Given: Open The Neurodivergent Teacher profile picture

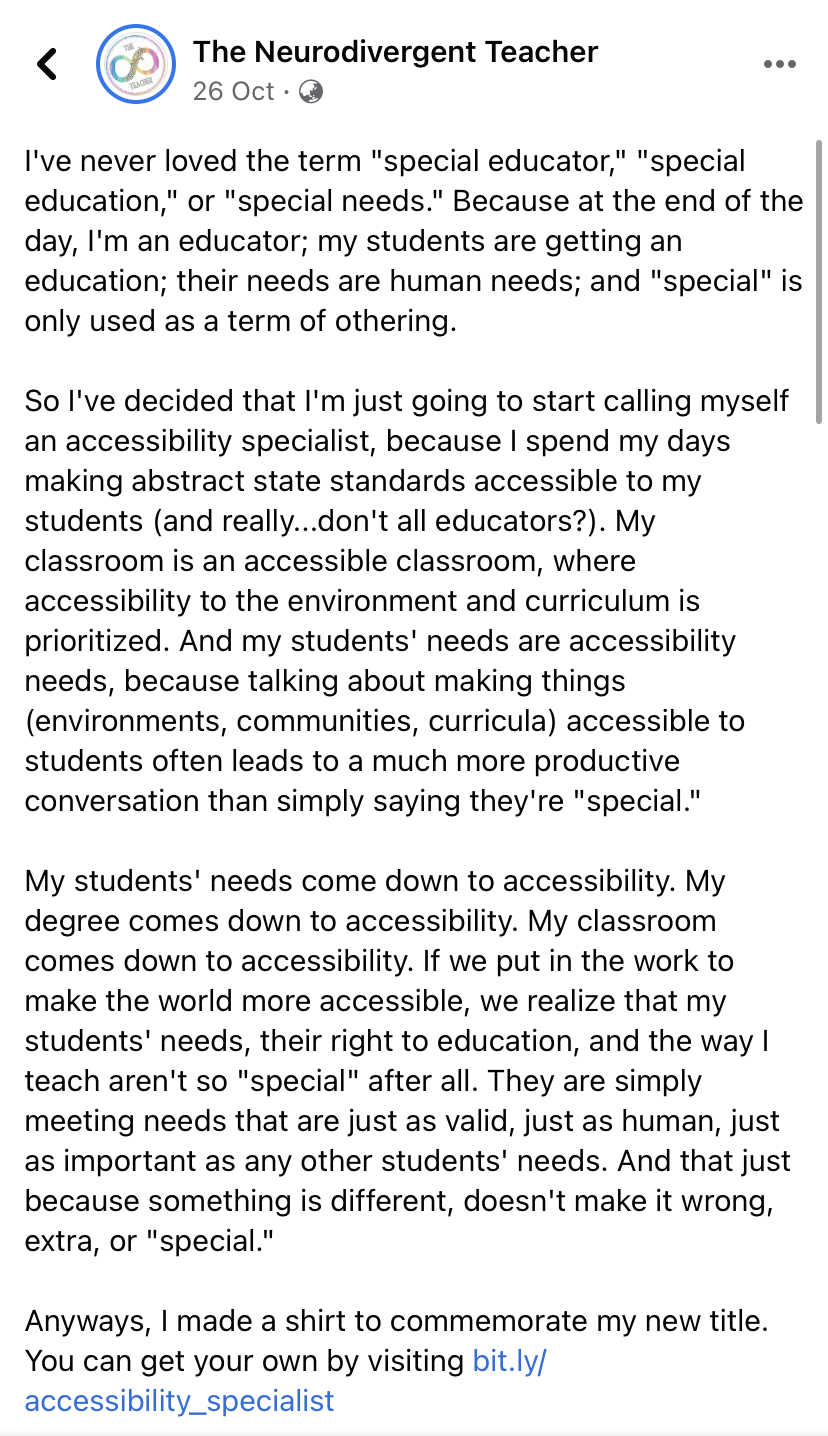Looking at the screenshot, I should pyautogui.click(x=135, y=64).
